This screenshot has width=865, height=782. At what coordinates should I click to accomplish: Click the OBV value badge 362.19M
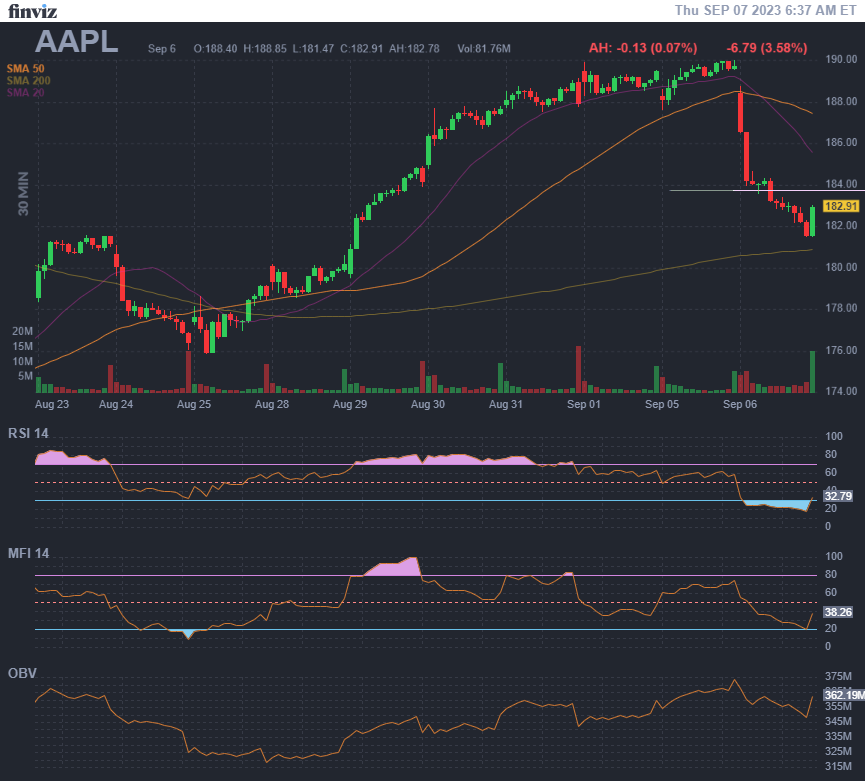coord(842,694)
